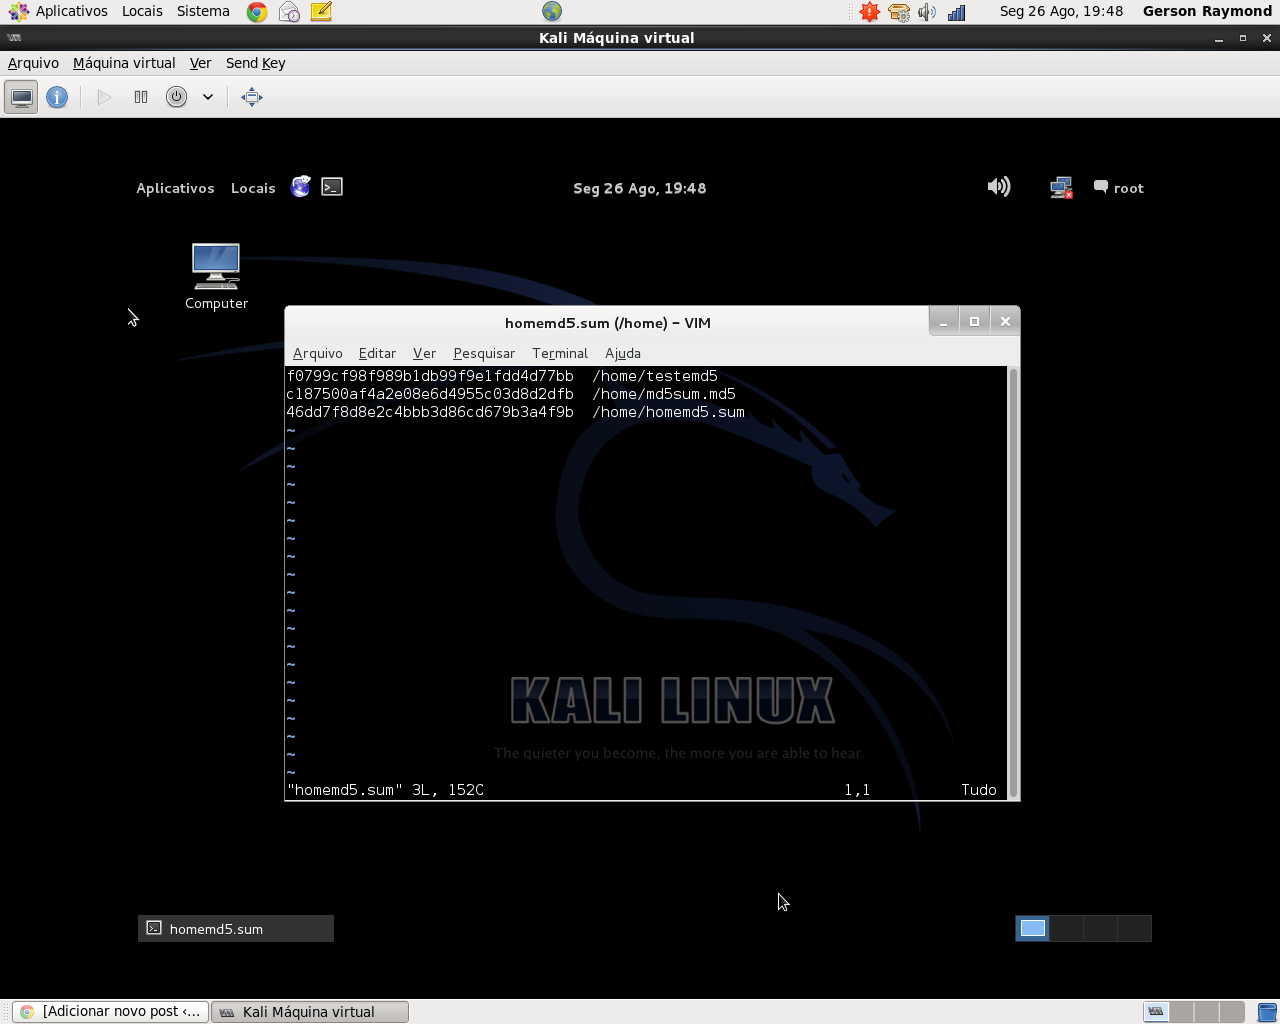1280x1024 pixels.
Task: Click homemd5.sum task in Kali bottom panel
Action: pos(236,928)
